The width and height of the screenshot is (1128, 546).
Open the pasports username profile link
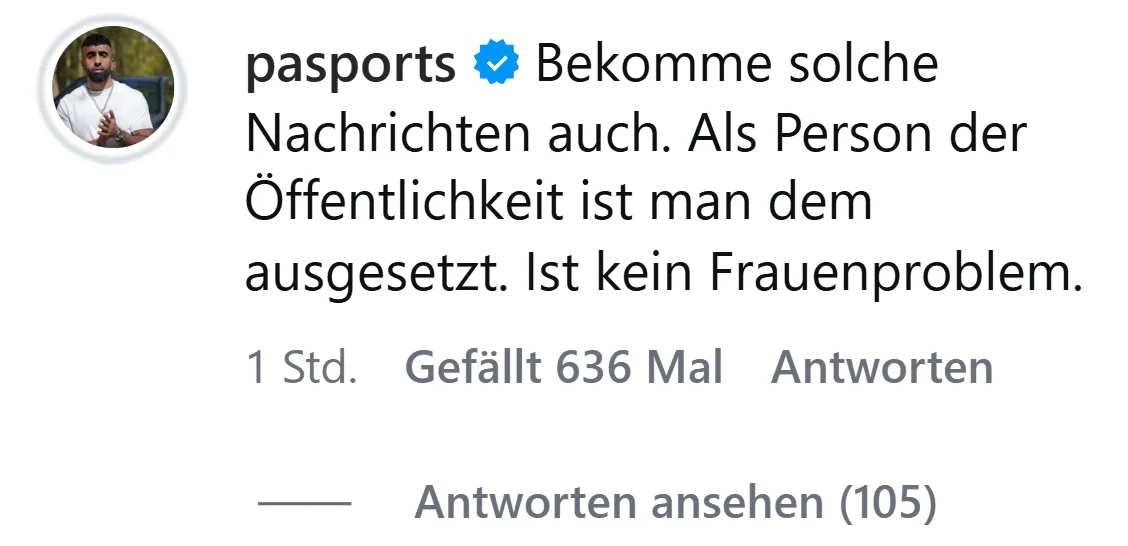pyautogui.click(x=350, y=66)
